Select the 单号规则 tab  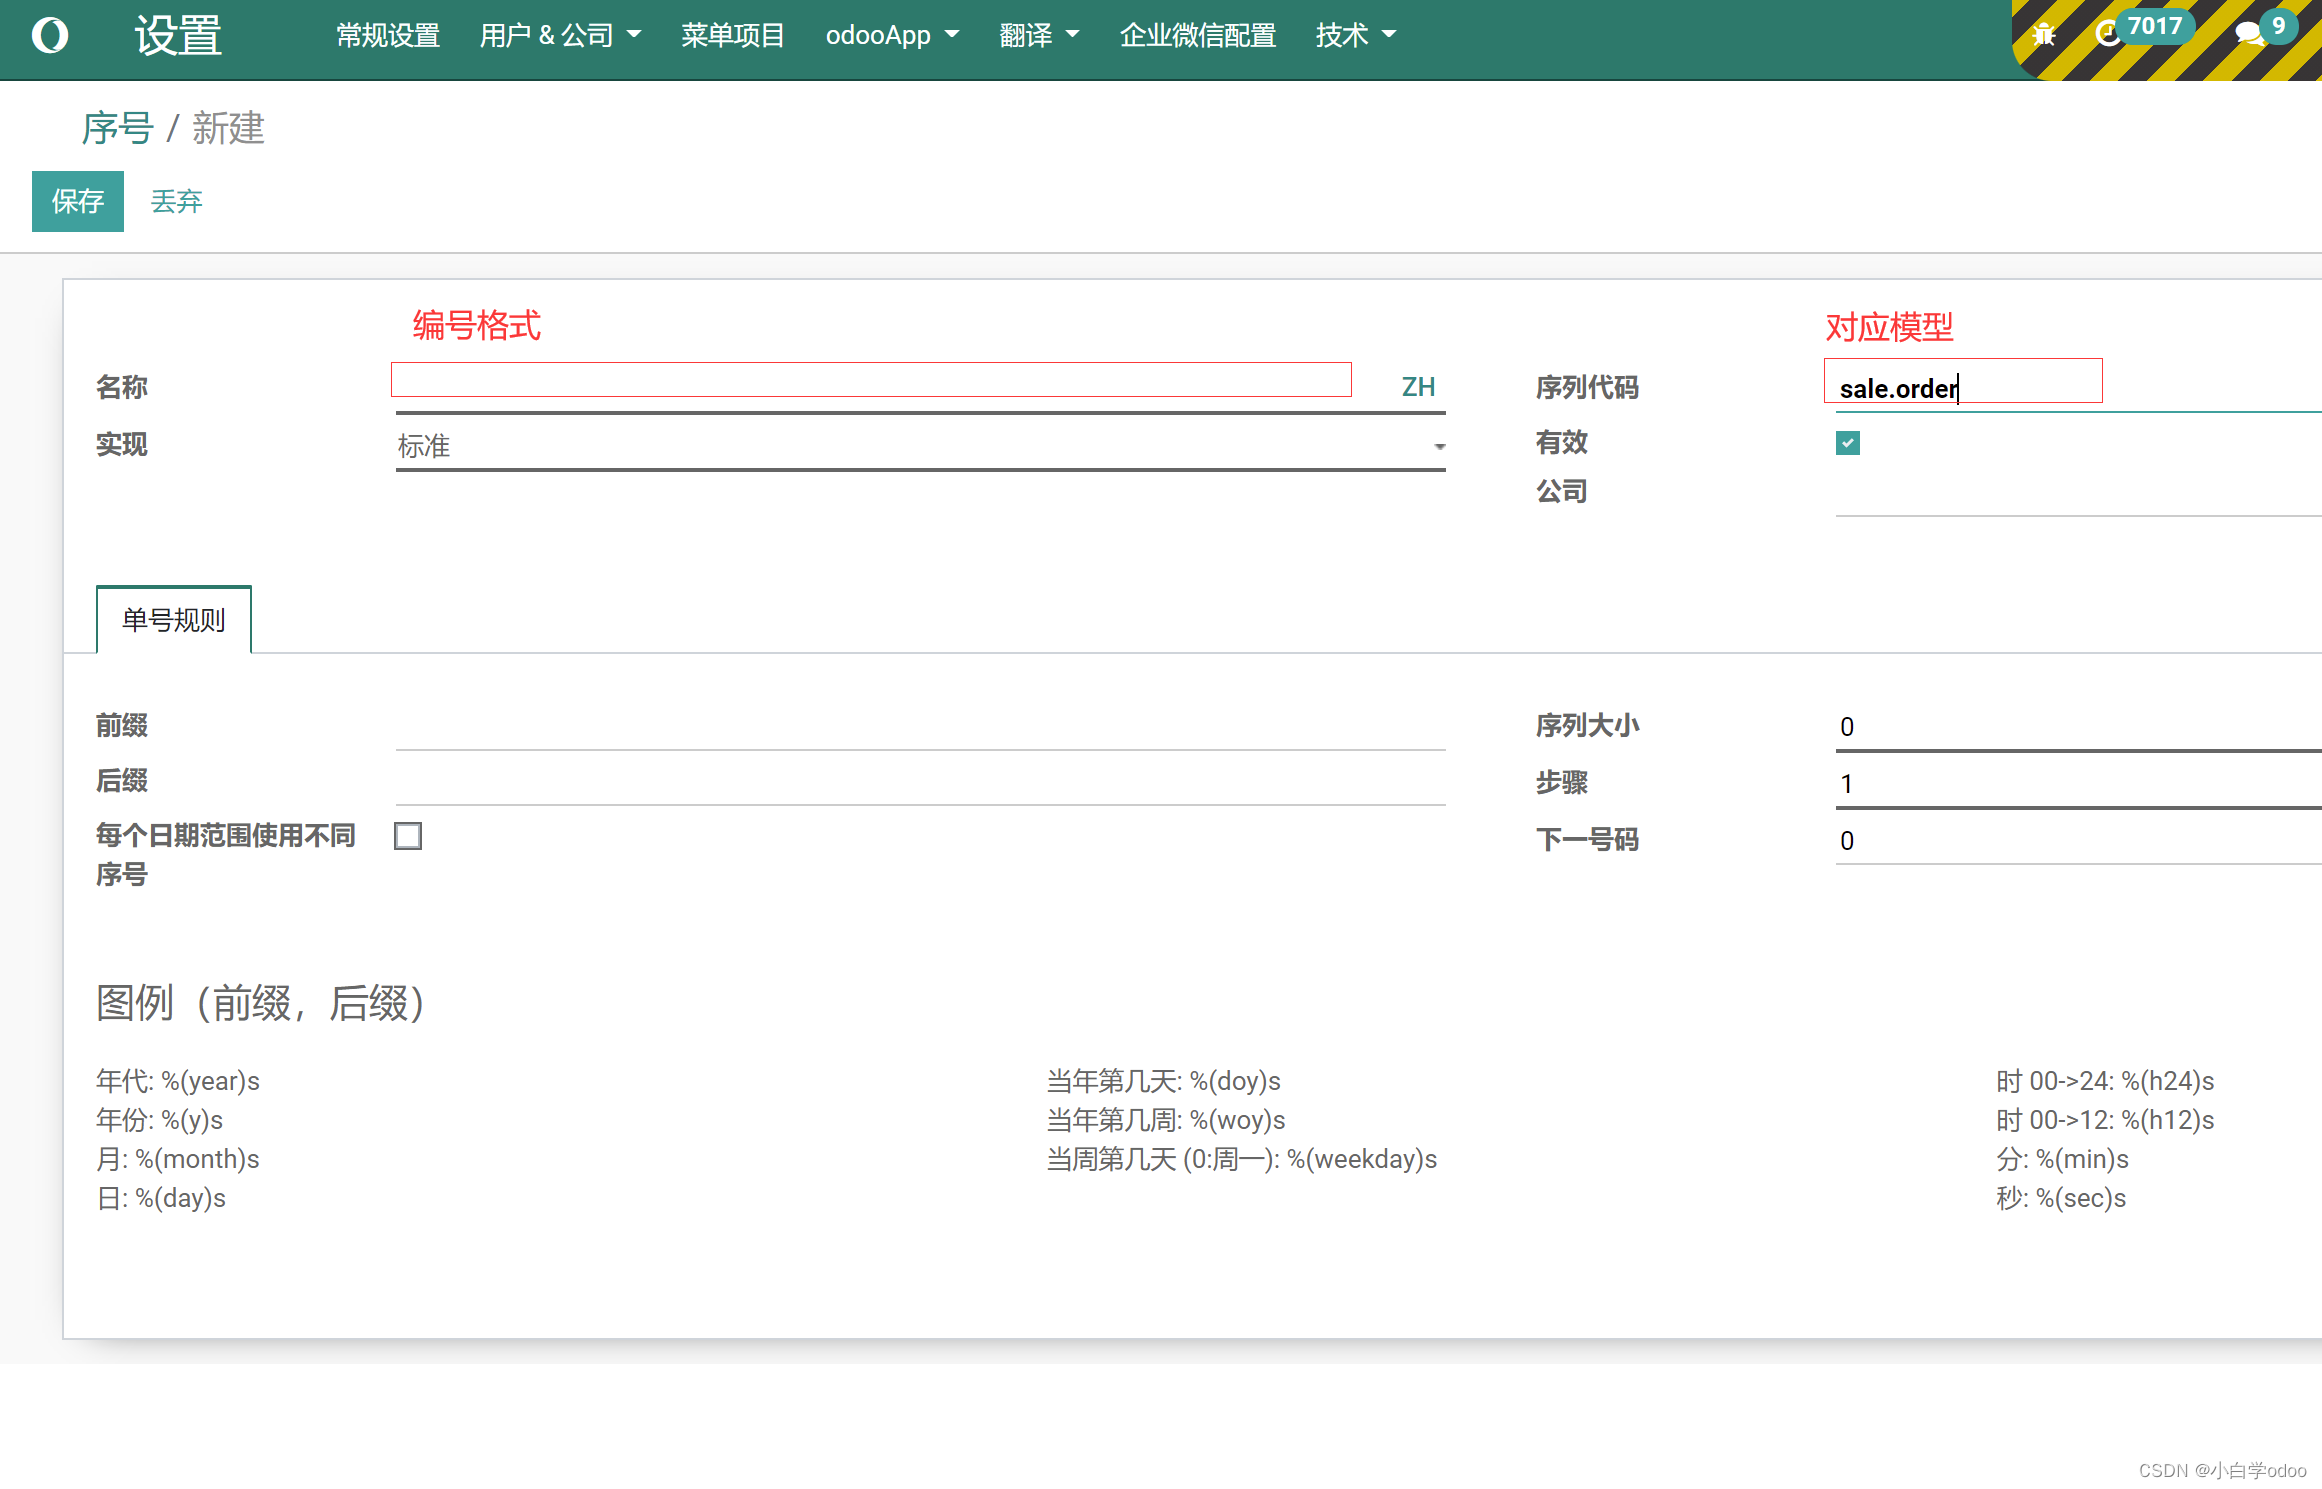click(x=173, y=620)
